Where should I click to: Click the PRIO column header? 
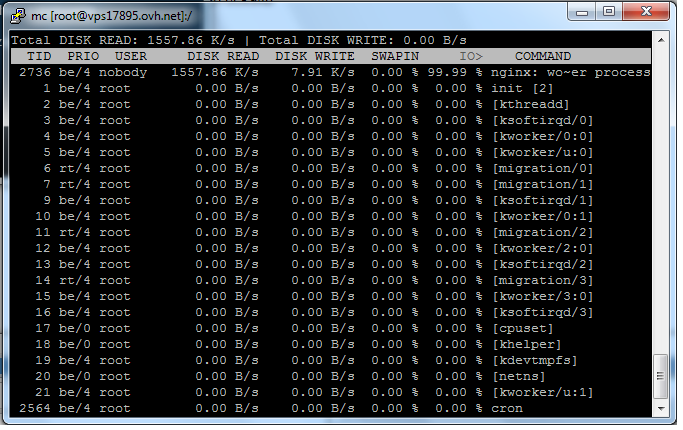coord(83,56)
